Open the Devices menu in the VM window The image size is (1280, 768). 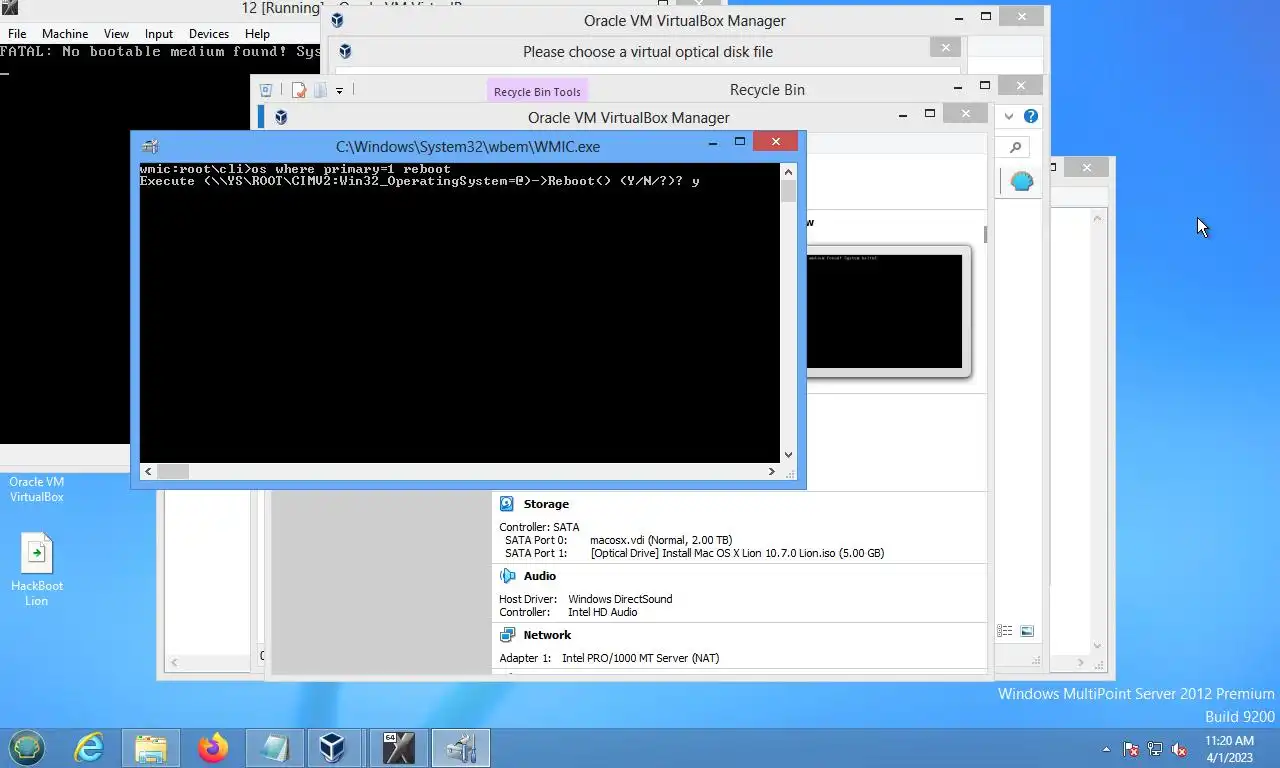coord(208,33)
